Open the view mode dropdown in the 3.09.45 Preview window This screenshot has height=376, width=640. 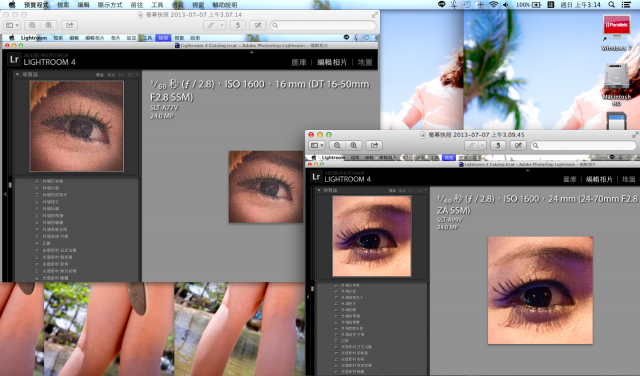pyautogui.click(x=317, y=145)
